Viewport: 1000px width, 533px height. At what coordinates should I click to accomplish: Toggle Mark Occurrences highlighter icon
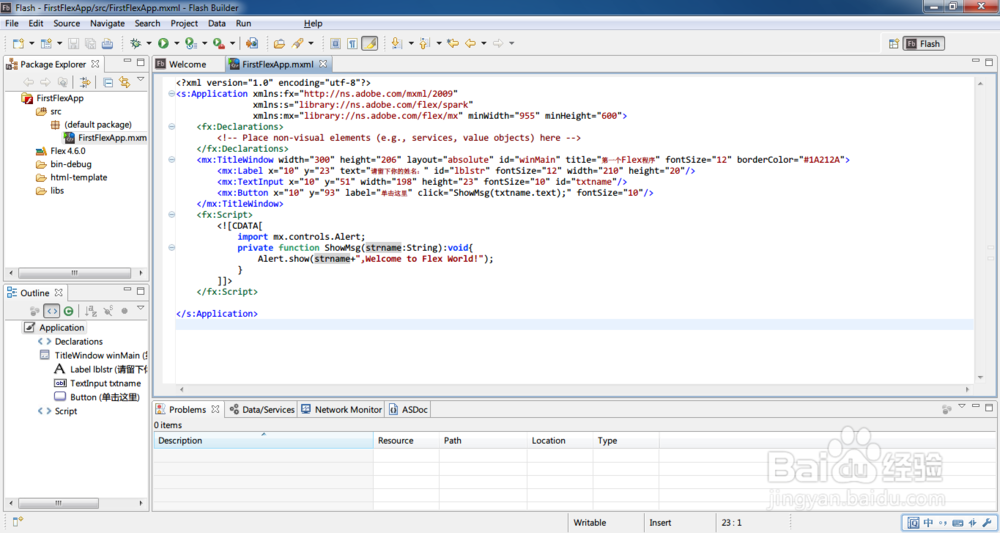tap(370, 43)
